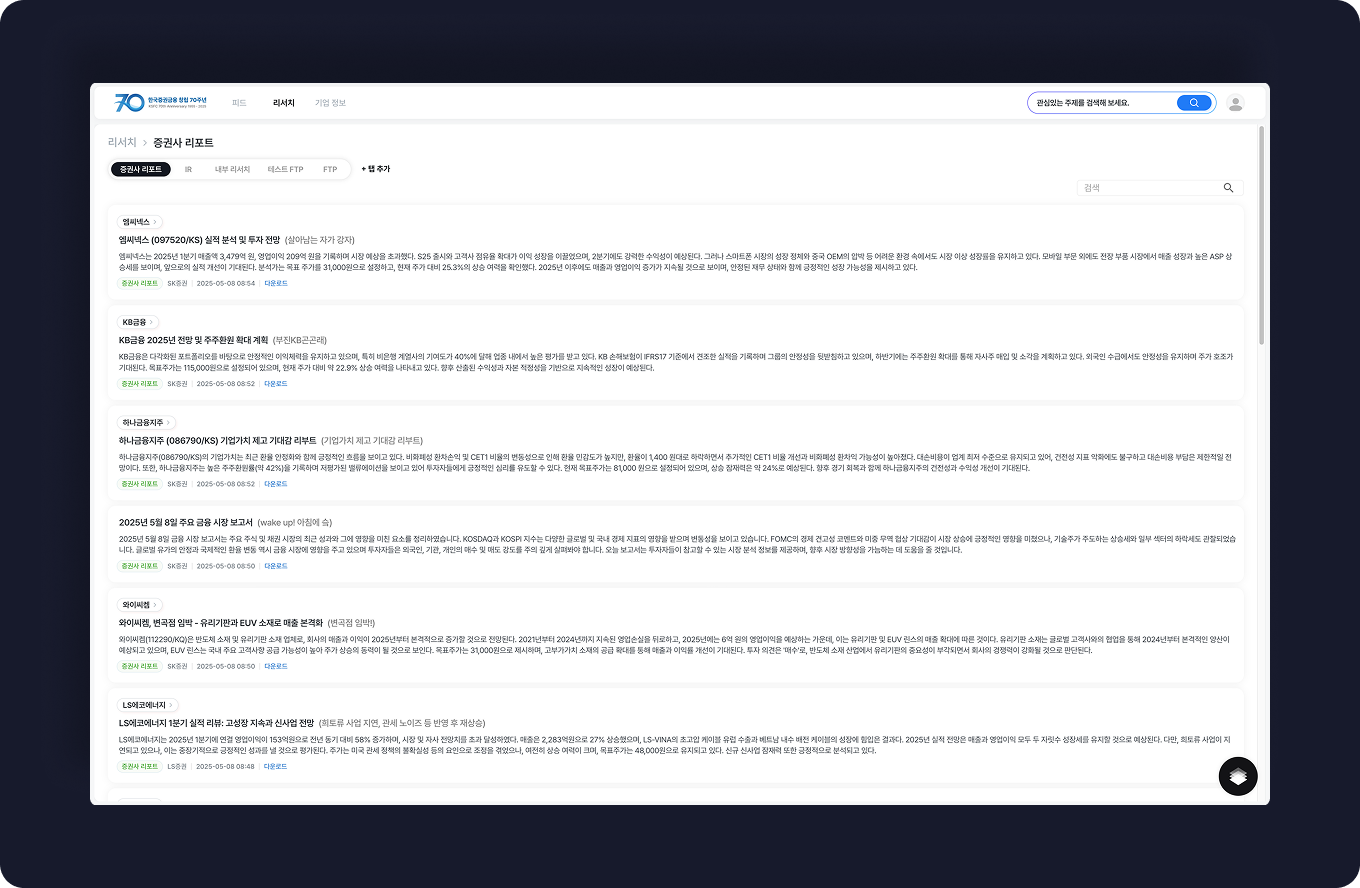This screenshot has height=888, width=1360.
Task: Open the 와이씨켐 company chip
Action: [x=141, y=605]
